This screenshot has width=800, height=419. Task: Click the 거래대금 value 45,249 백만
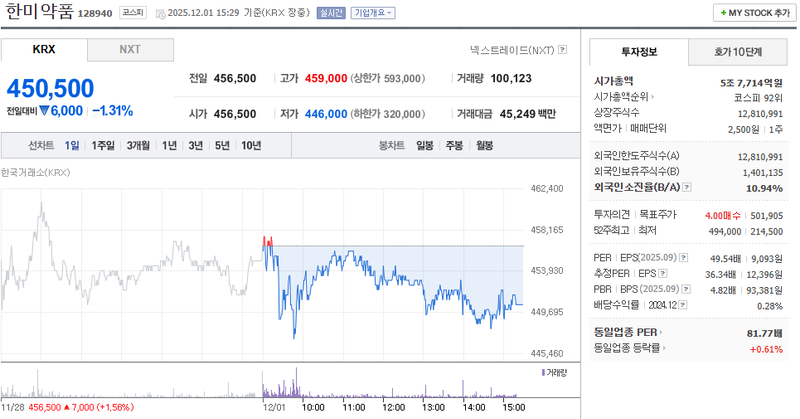(x=528, y=114)
